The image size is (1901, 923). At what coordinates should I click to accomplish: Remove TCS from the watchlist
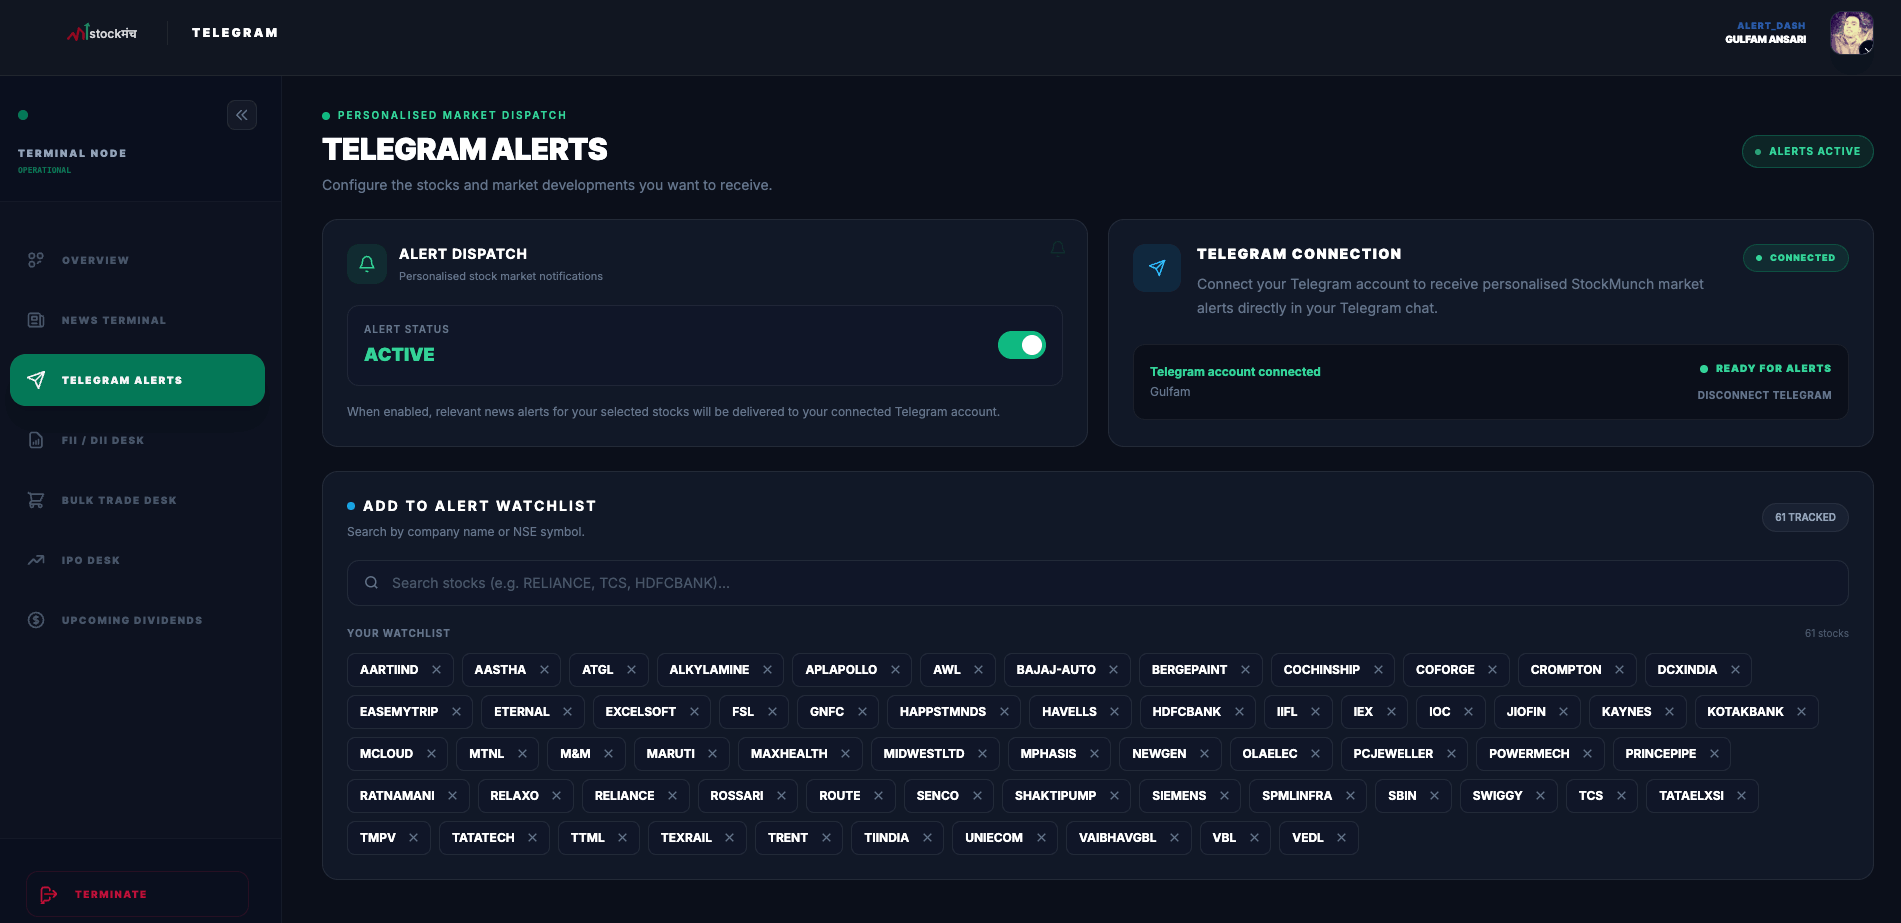[1621, 796]
